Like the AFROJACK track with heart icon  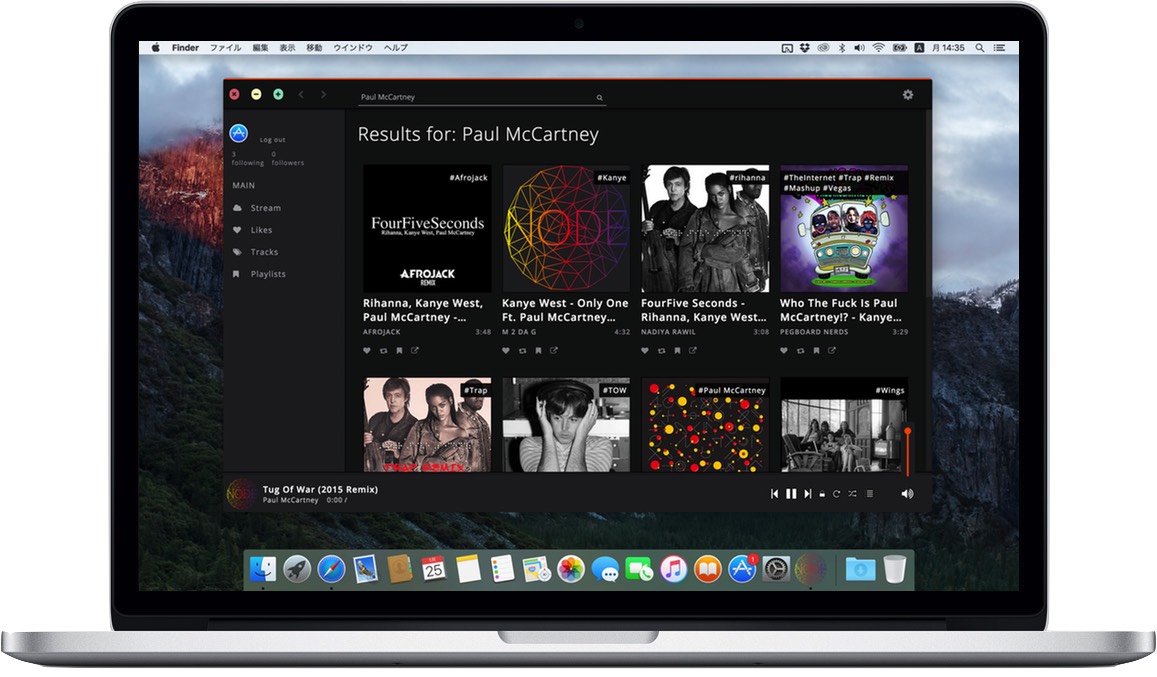pyautogui.click(x=367, y=351)
